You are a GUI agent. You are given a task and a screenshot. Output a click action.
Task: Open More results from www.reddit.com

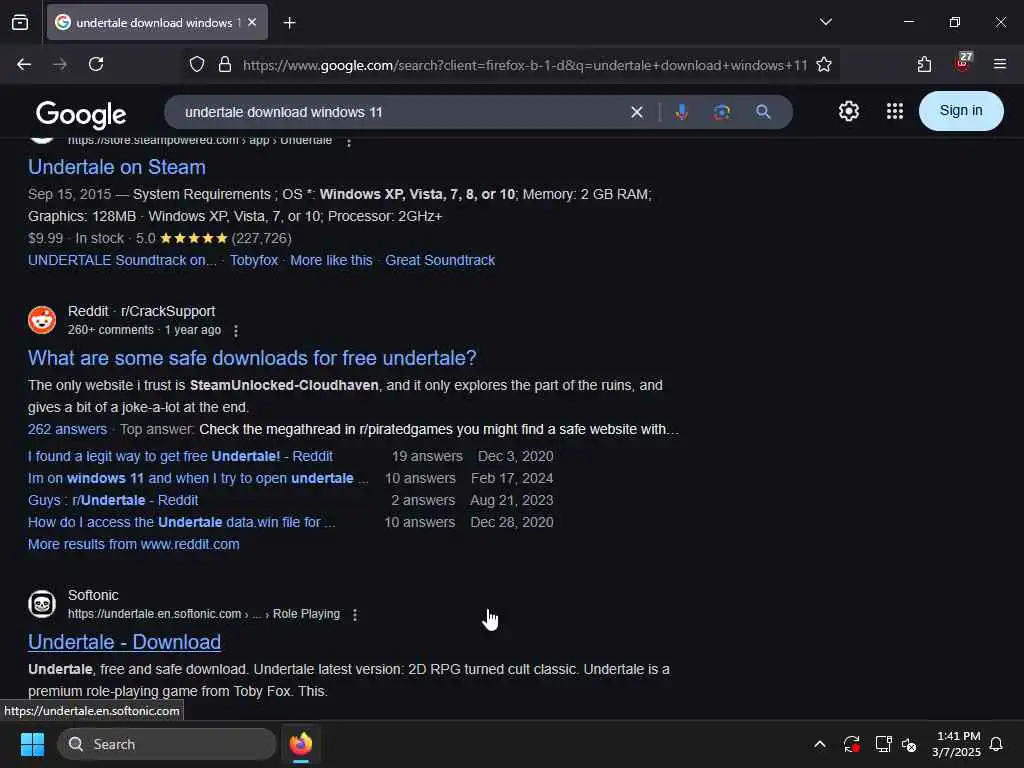133,544
